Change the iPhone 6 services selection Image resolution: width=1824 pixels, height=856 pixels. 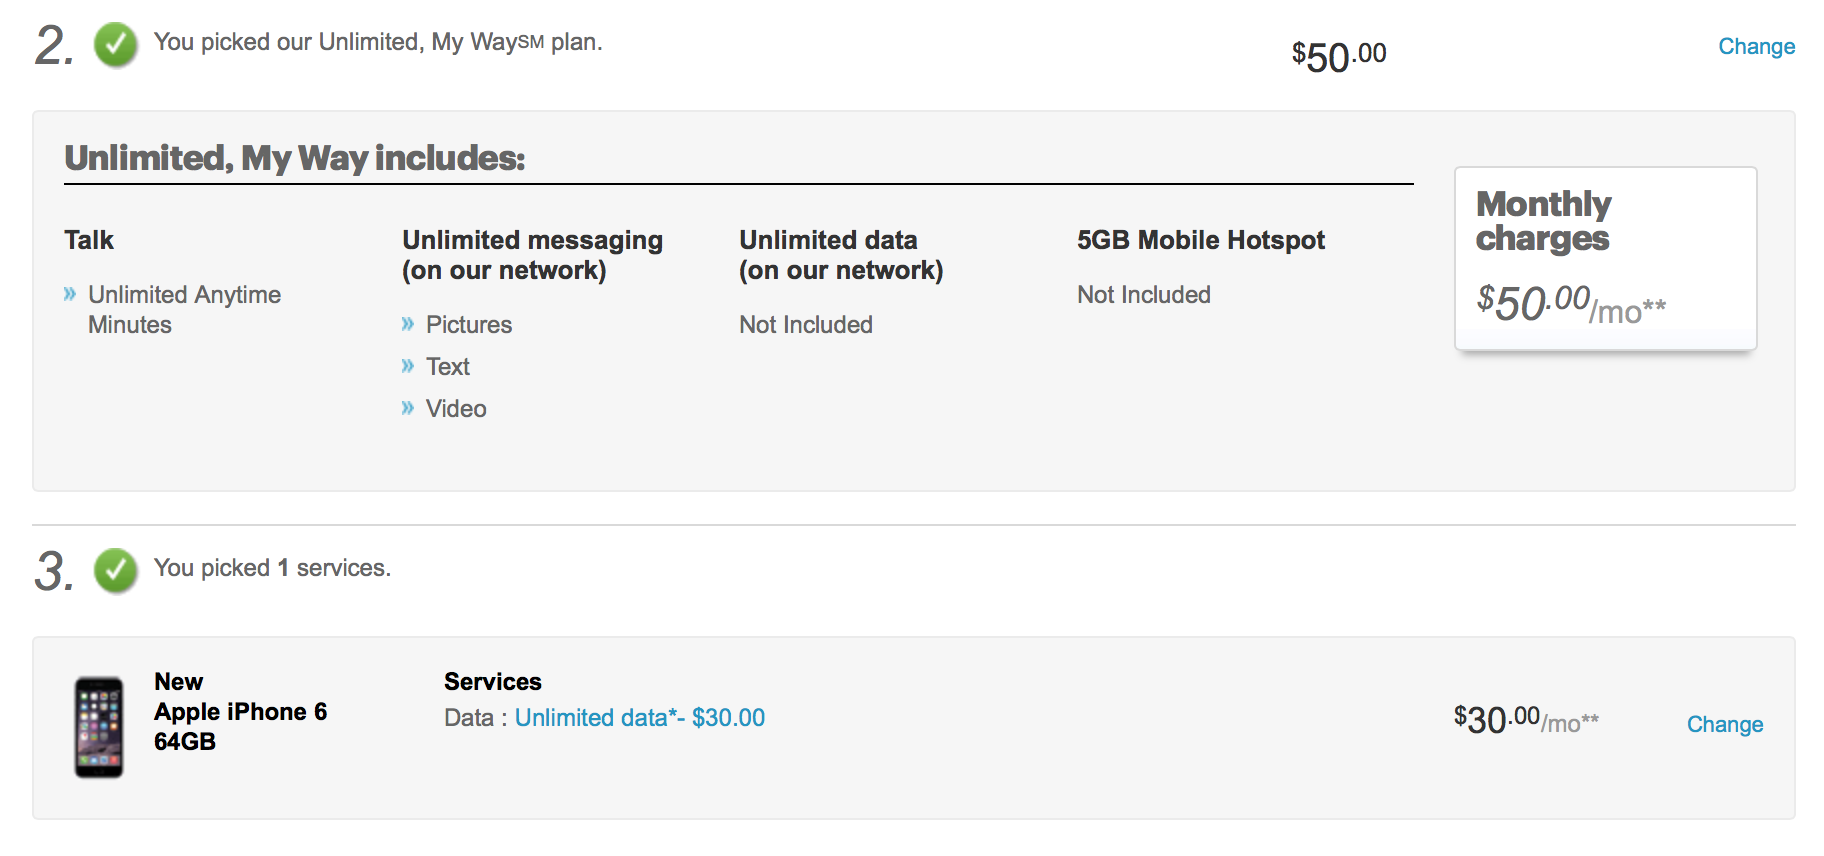coord(1724,725)
